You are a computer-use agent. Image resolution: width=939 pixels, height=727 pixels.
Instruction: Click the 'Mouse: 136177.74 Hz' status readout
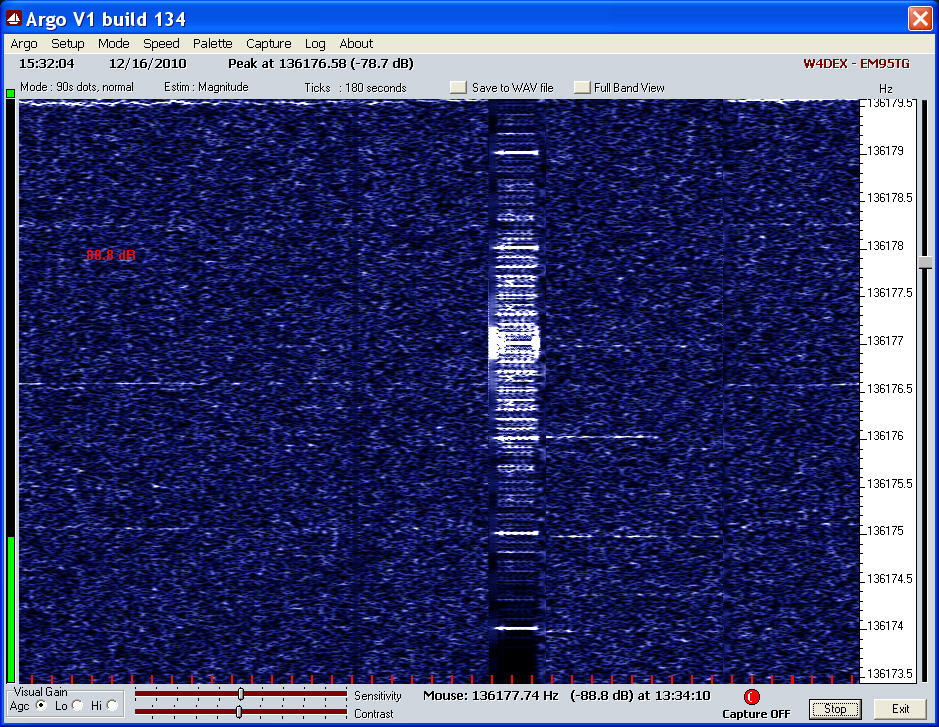490,696
